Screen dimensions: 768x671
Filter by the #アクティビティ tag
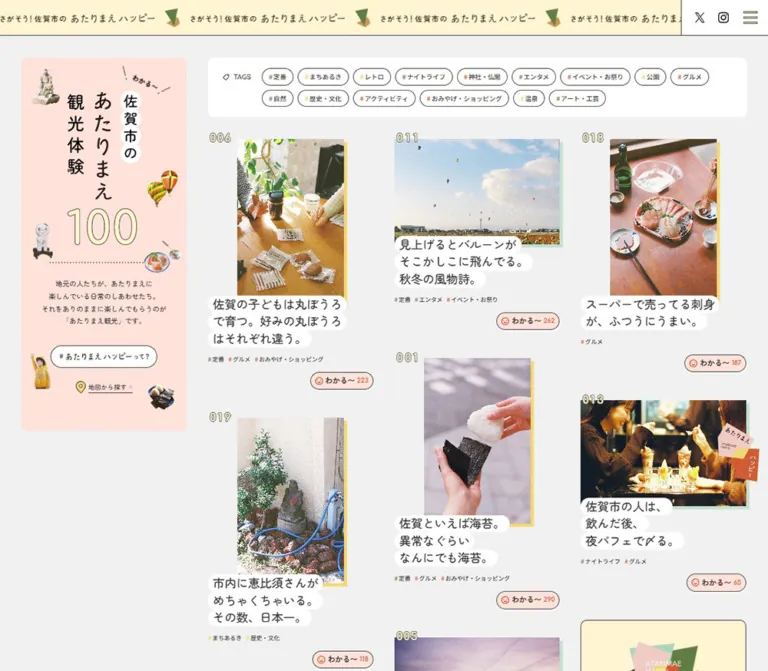[384, 98]
